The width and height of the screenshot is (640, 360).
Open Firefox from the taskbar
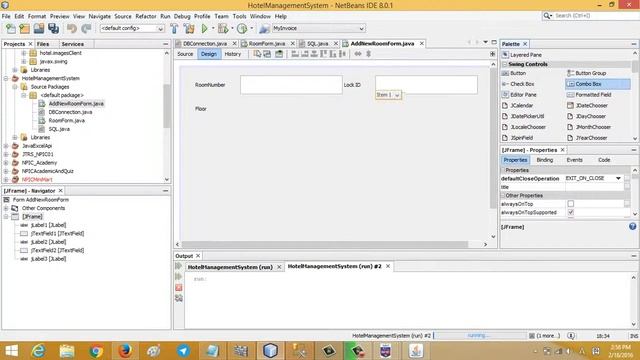pyautogui.click(x=125, y=351)
